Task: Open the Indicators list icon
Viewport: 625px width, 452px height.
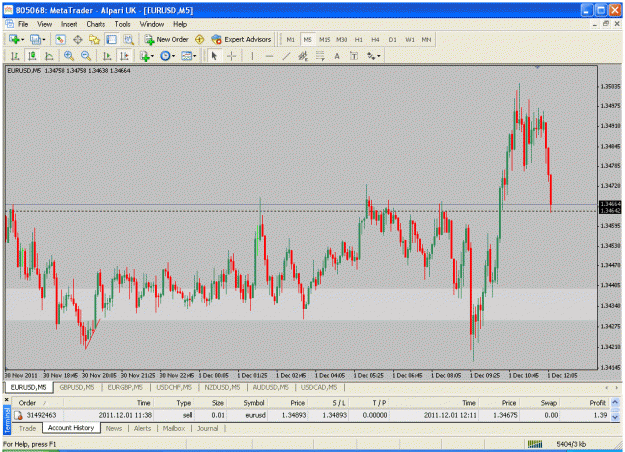Action: (144, 56)
